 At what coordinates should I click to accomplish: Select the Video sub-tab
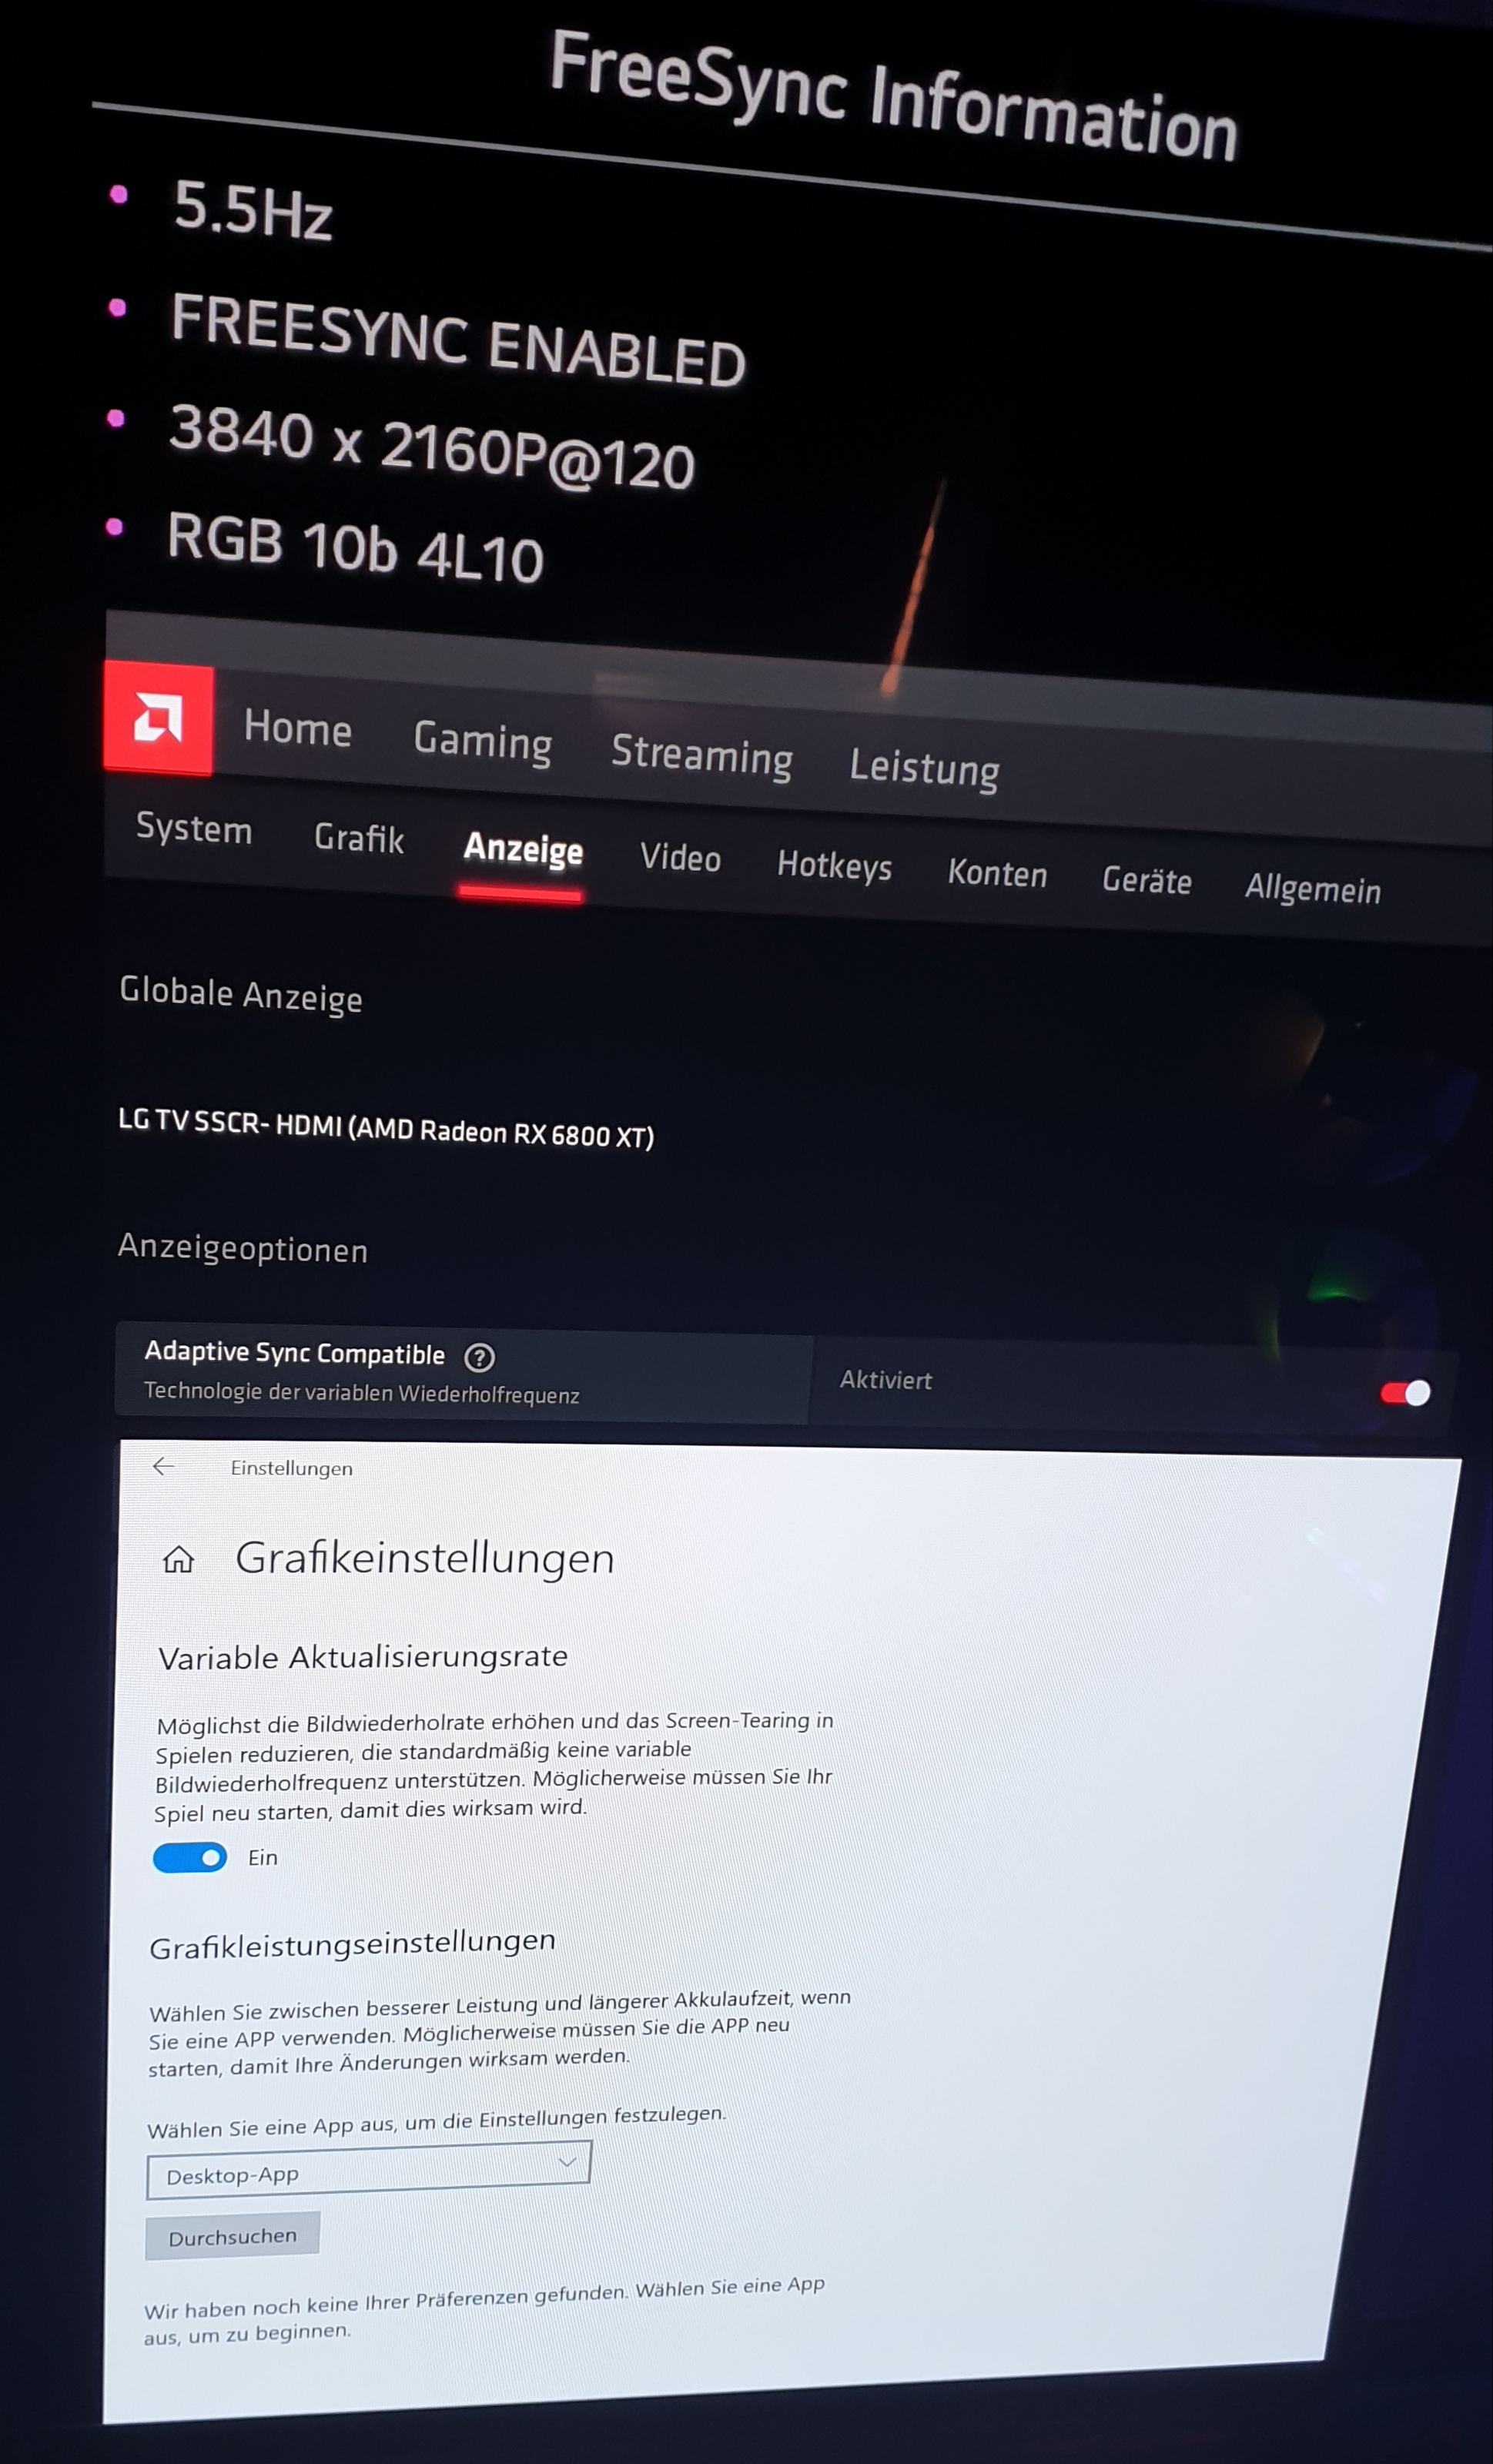coord(680,858)
